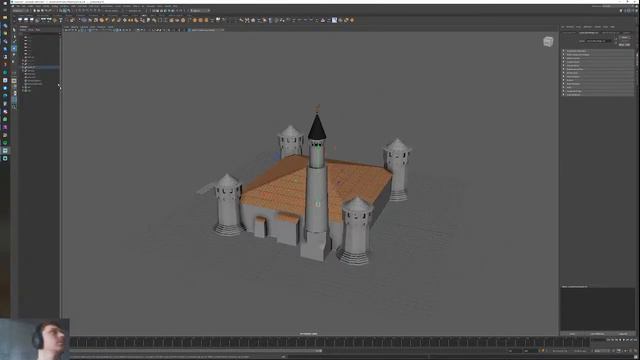Click the Focus button in Attribute Editor

(624, 37)
